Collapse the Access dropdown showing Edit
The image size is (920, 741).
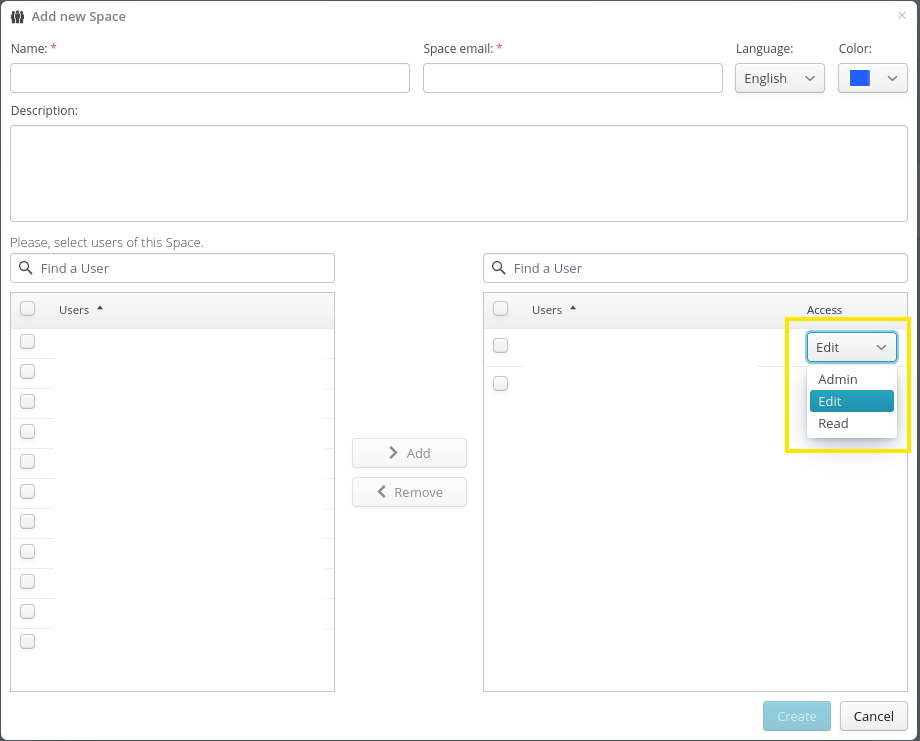851,347
